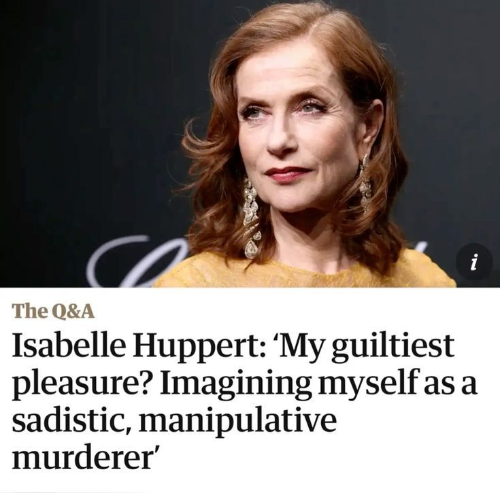Click the right earring in photo
The image size is (500, 493).
tap(365, 181)
